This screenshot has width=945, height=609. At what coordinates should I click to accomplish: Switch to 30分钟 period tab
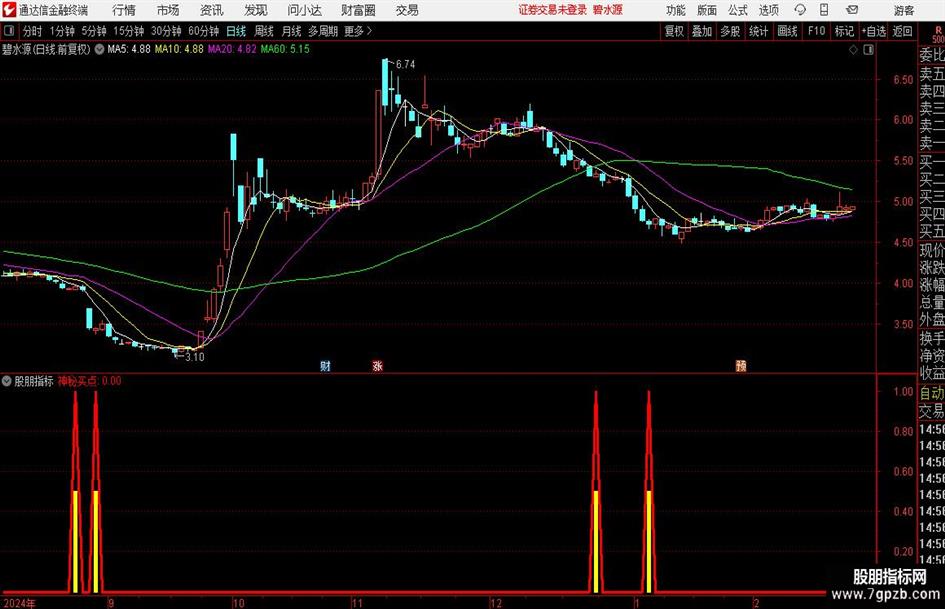point(166,31)
